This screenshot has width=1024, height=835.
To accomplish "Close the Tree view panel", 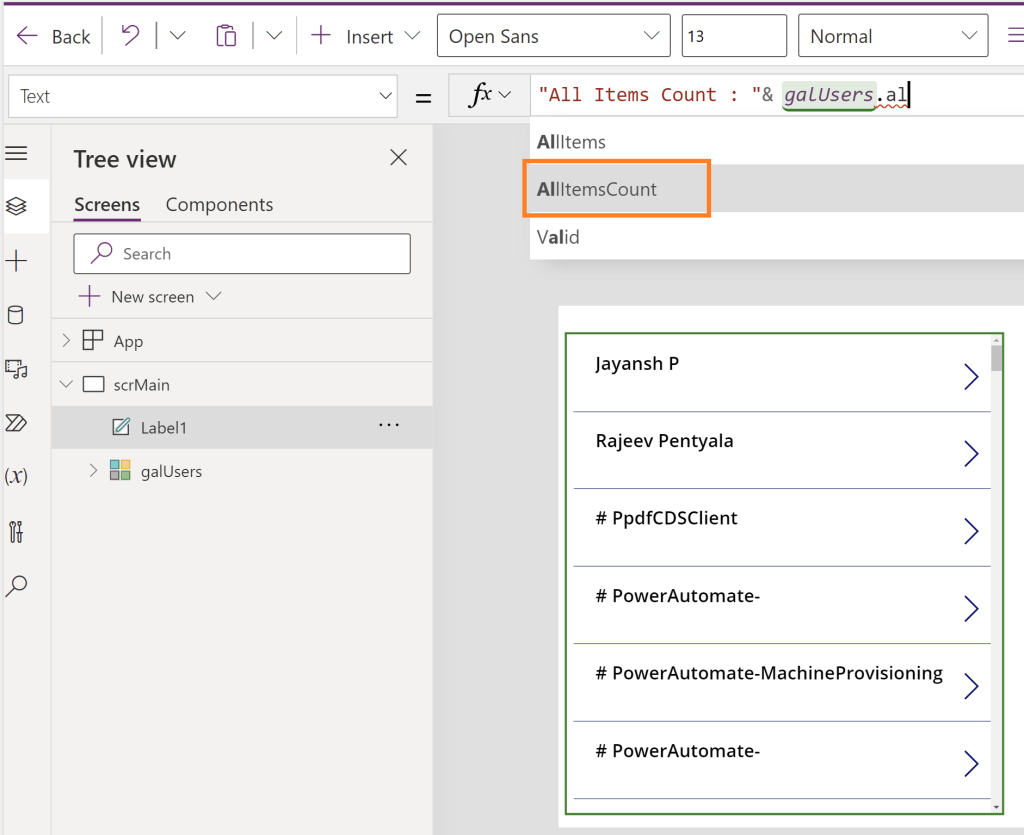I will point(398,157).
